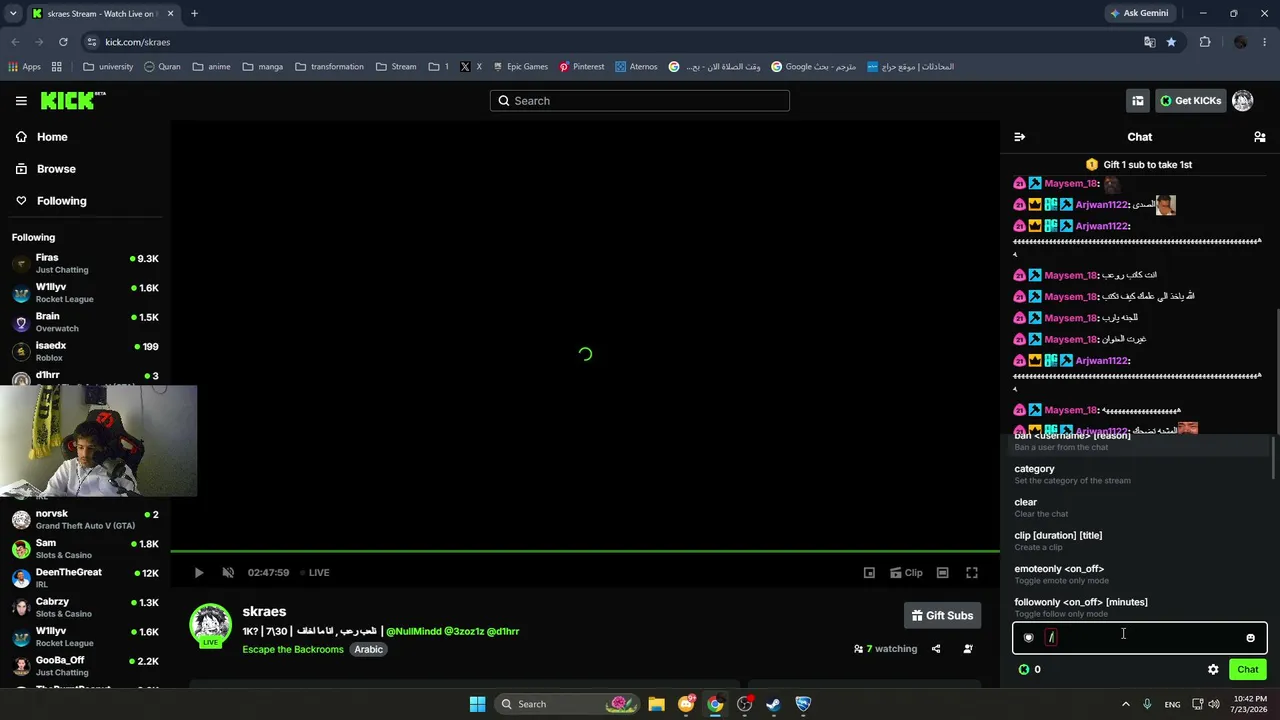This screenshot has width=1280, height=720.
Task: Click the Gift Subs button
Action: 942,616
